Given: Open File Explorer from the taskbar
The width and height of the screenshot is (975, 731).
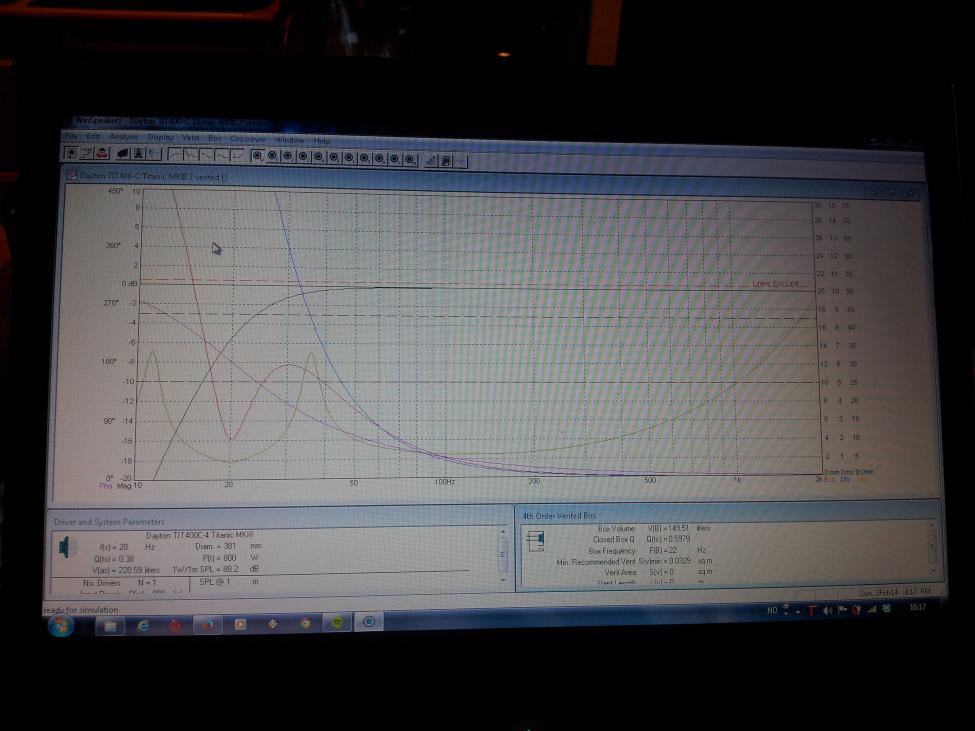Looking at the screenshot, I should pos(110,626).
